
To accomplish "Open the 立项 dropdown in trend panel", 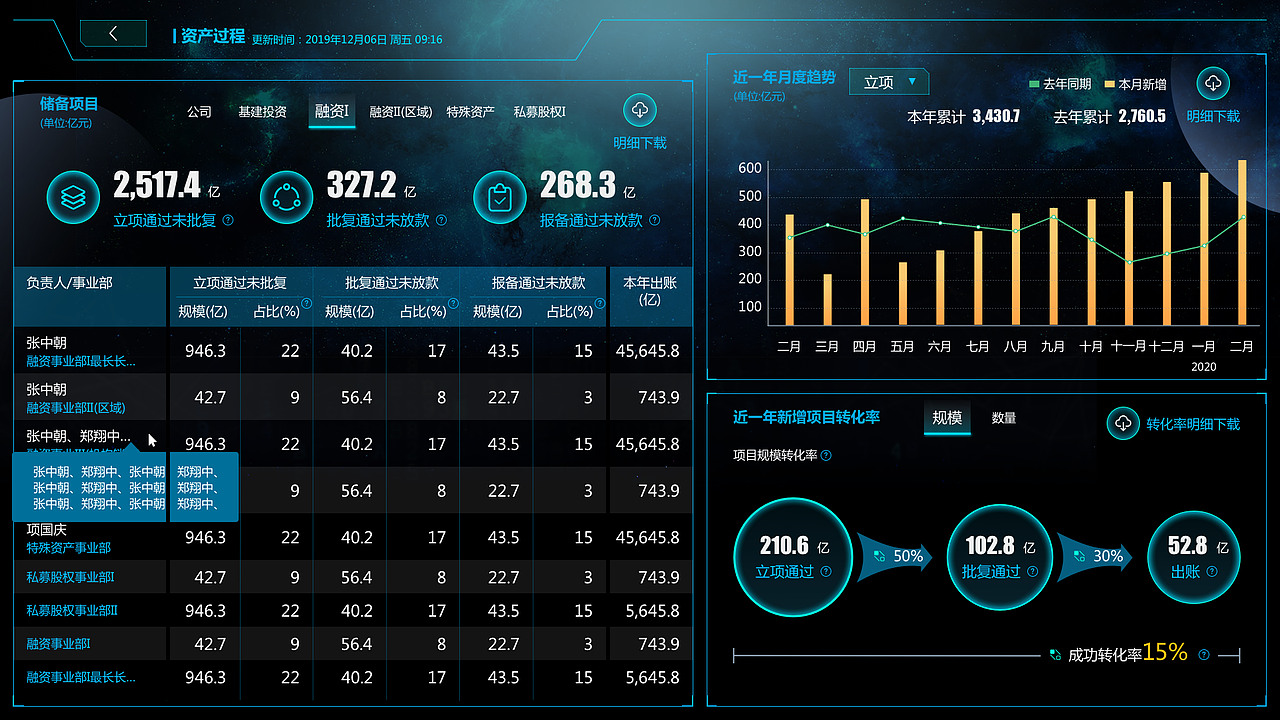I will click(889, 82).
